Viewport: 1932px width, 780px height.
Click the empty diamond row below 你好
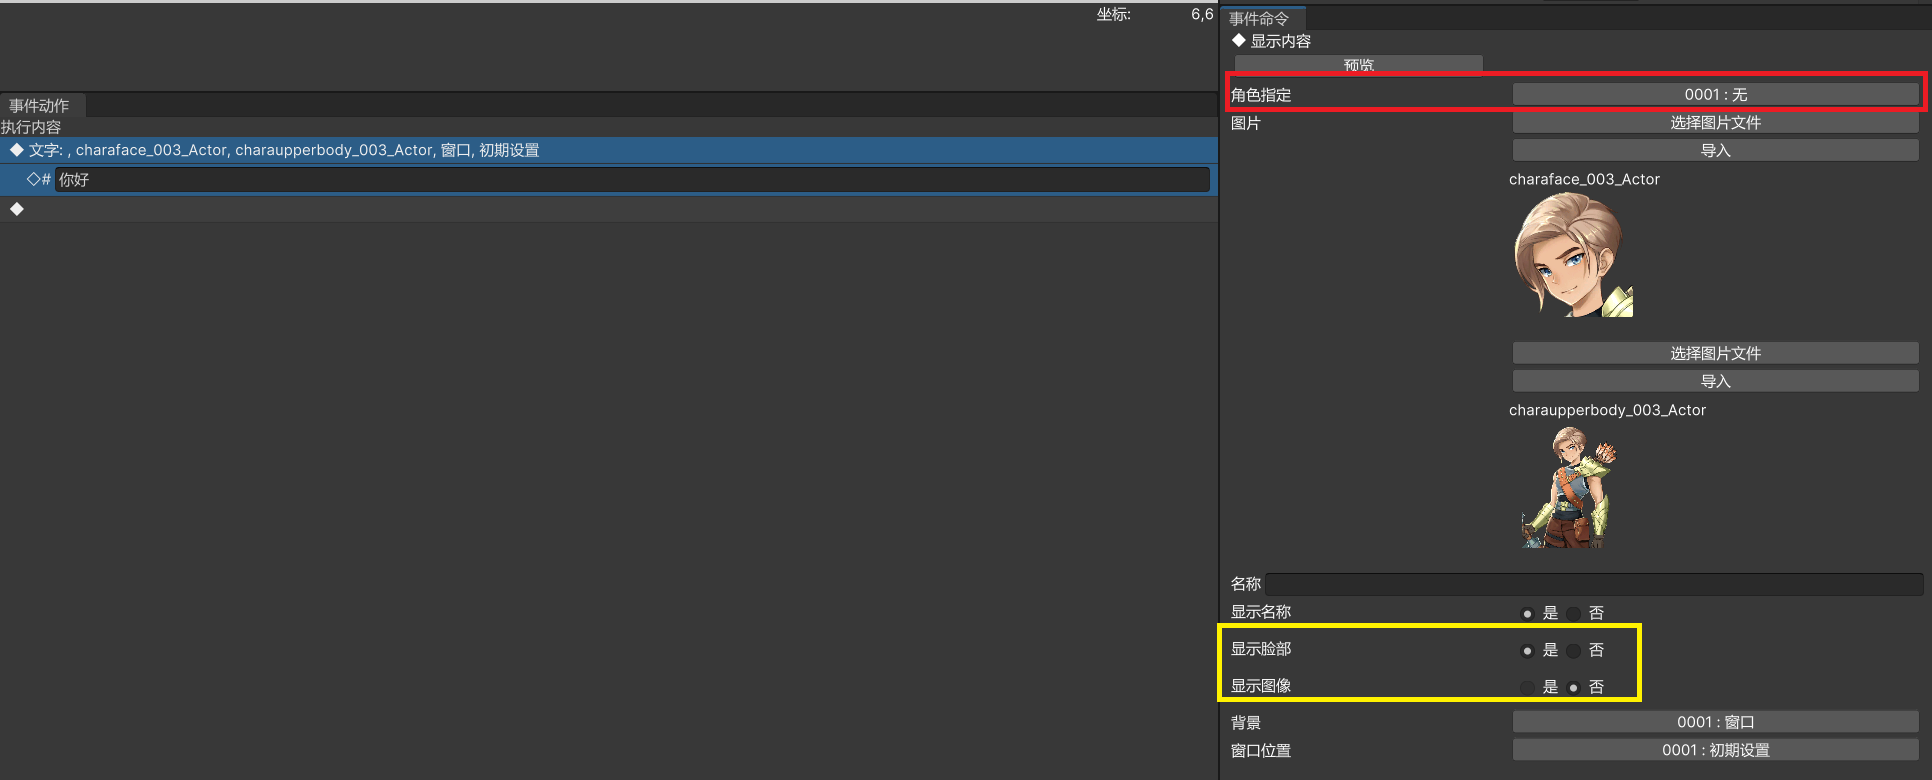[x=16, y=209]
